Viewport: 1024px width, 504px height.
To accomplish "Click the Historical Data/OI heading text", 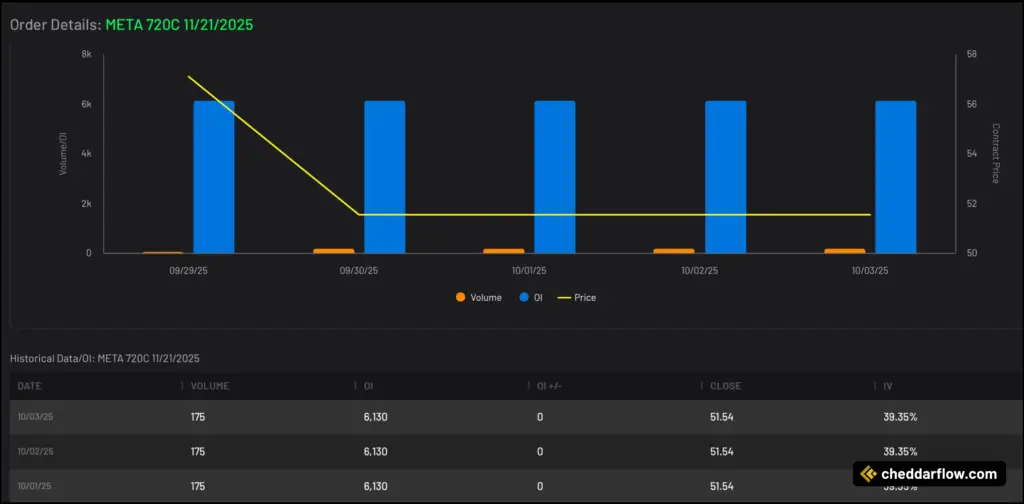I will pyautogui.click(x=104, y=358).
